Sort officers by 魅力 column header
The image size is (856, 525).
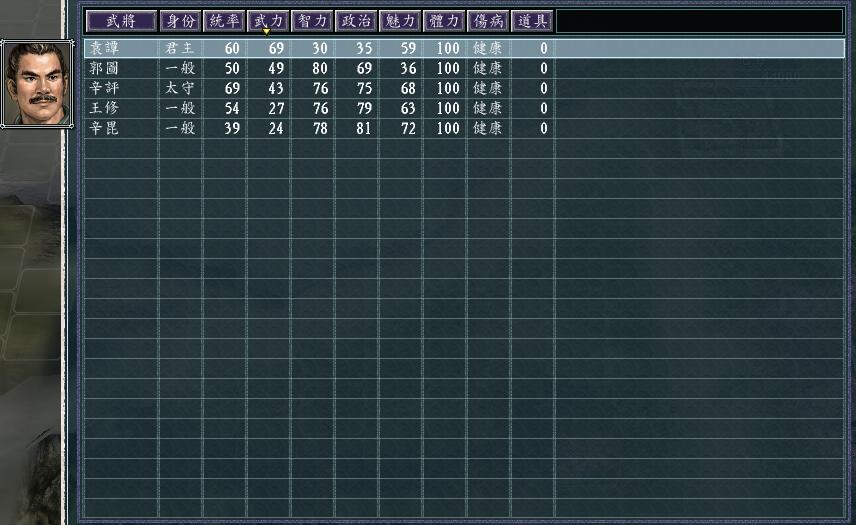[400, 21]
